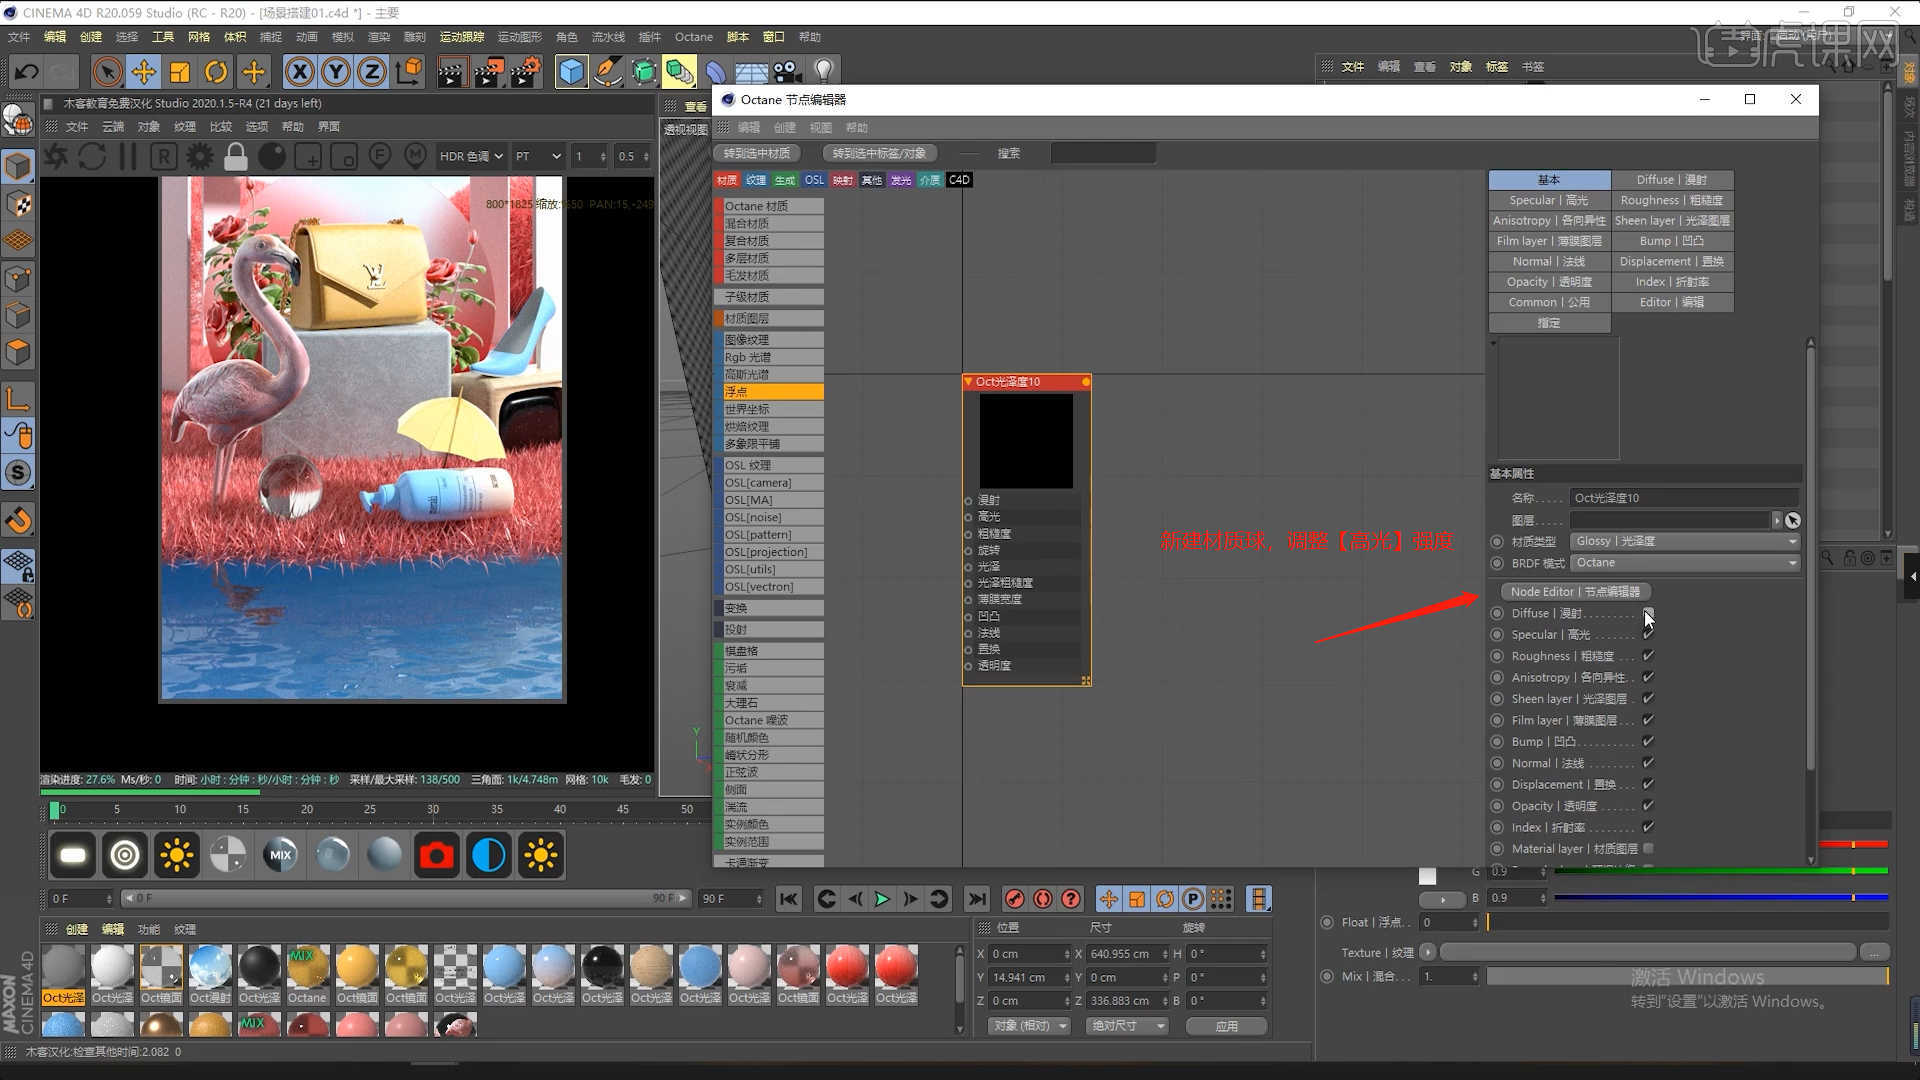Click the Undo arrow icon
Image resolution: width=1920 pixels, height=1080 pixels.
click(x=27, y=72)
